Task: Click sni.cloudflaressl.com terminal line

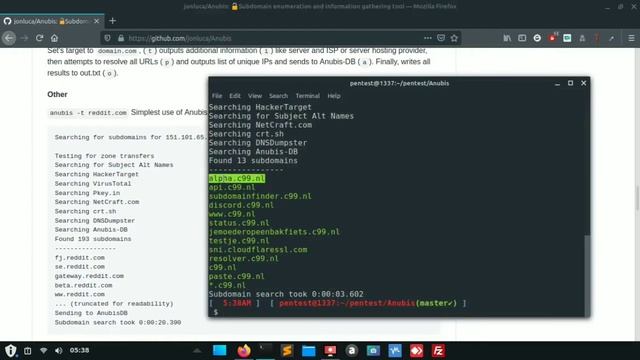Action: (258, 250)
